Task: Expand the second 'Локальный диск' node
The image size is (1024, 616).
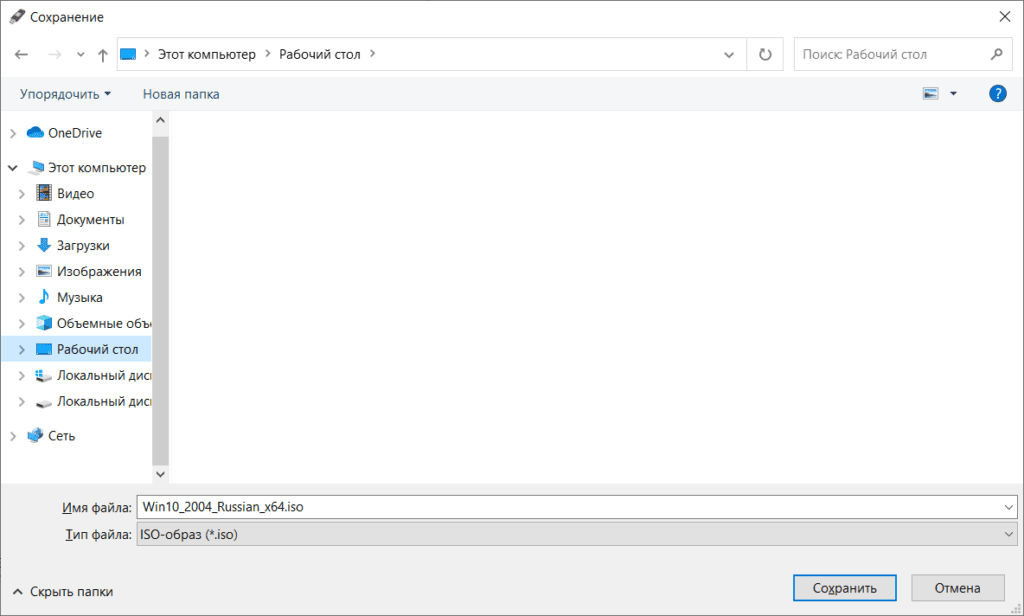Action: (x=22, y=402)
